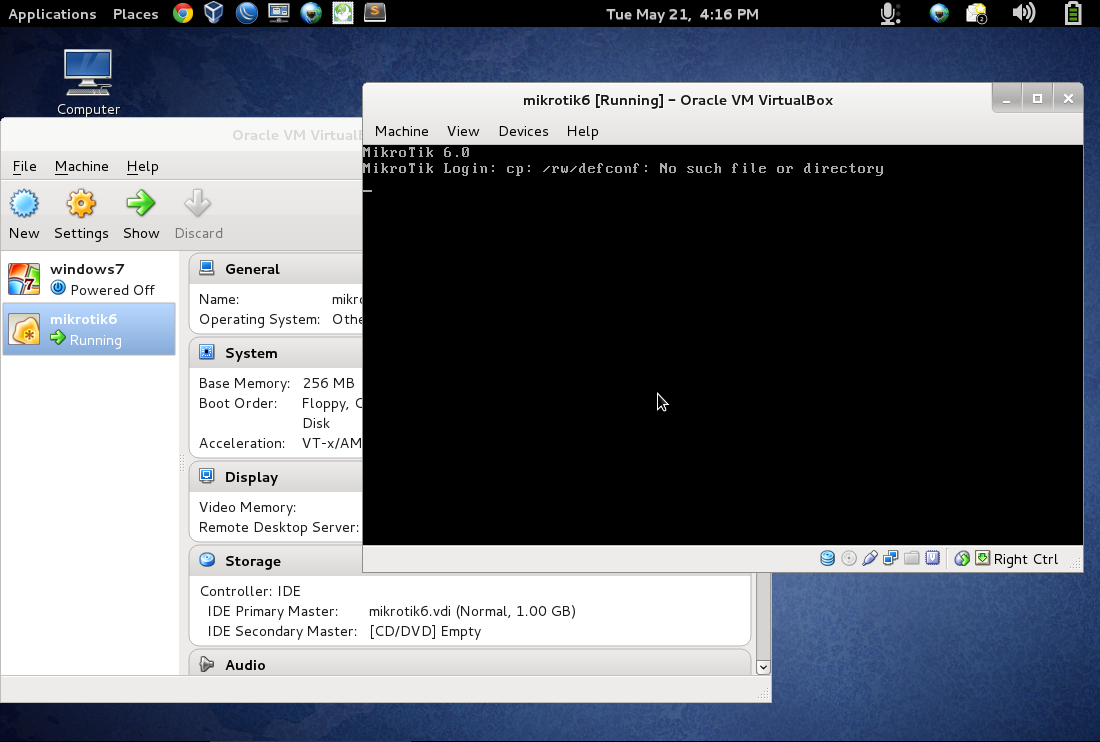Click the details pane scroll-down arrow
1100x742 pixels.
[763, 667]
